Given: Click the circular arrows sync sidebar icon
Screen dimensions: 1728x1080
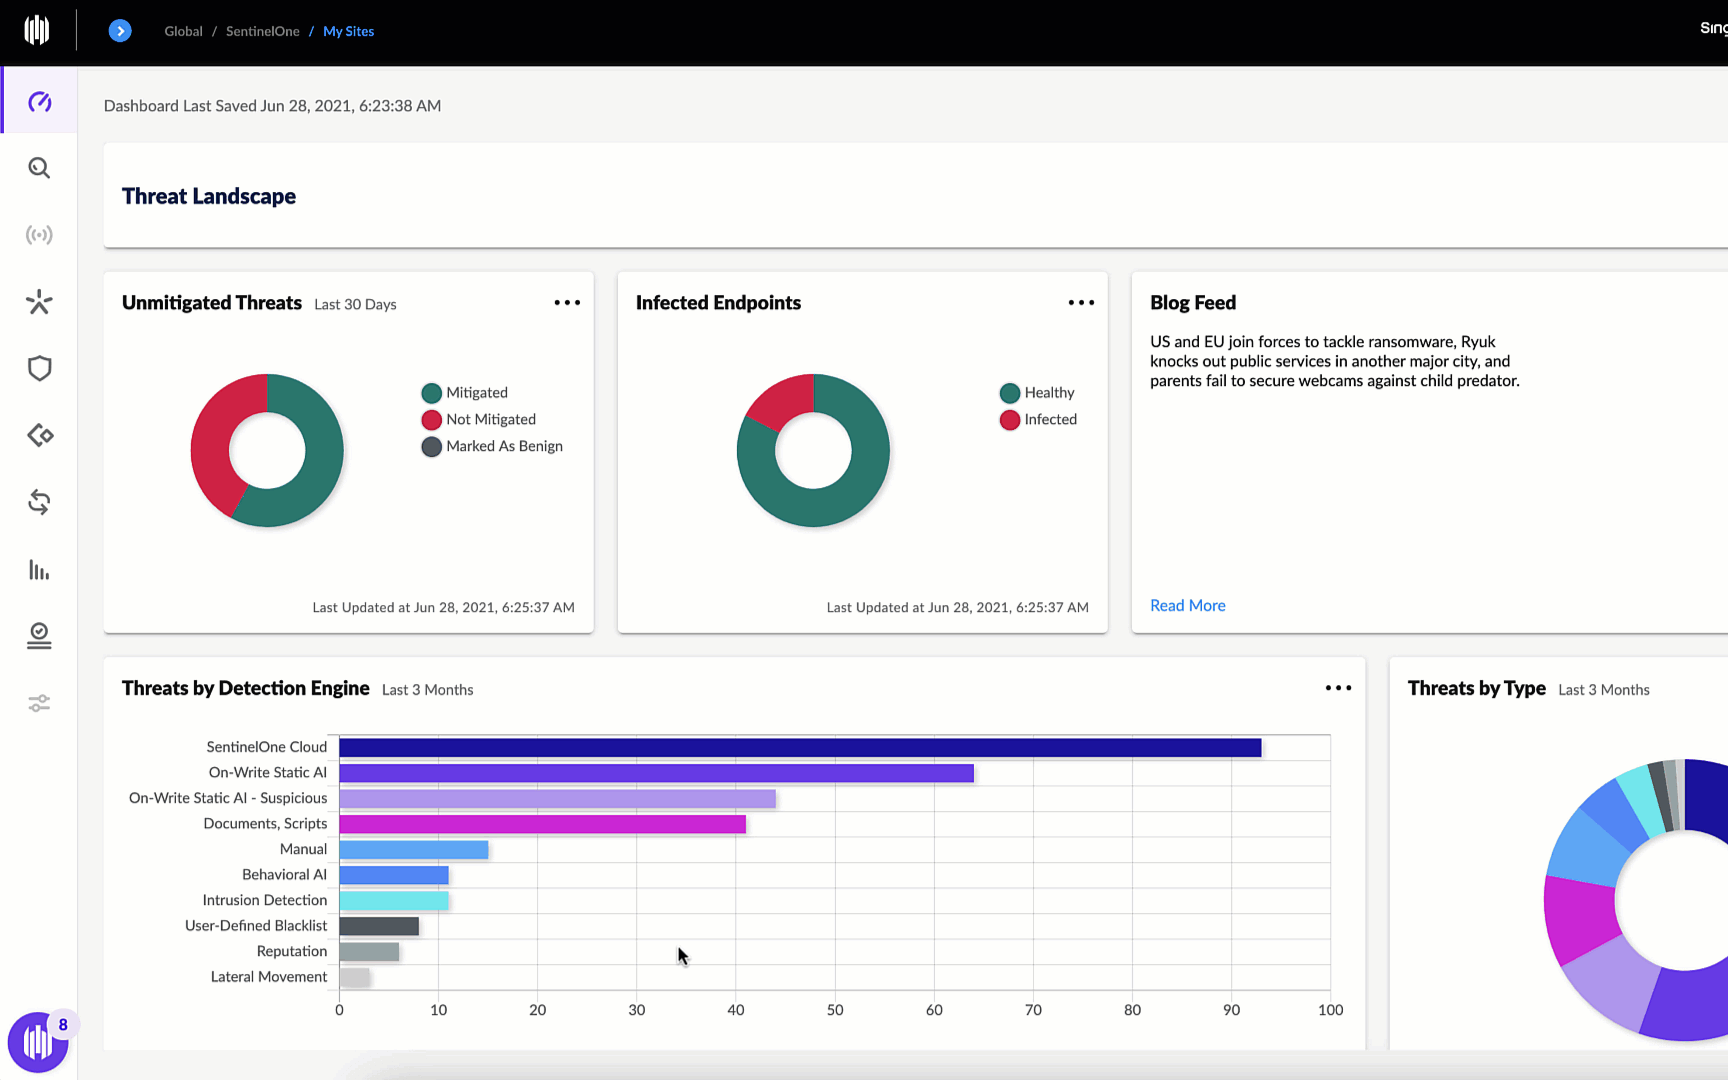Looking at the screenshot, I should pos(39,502).
